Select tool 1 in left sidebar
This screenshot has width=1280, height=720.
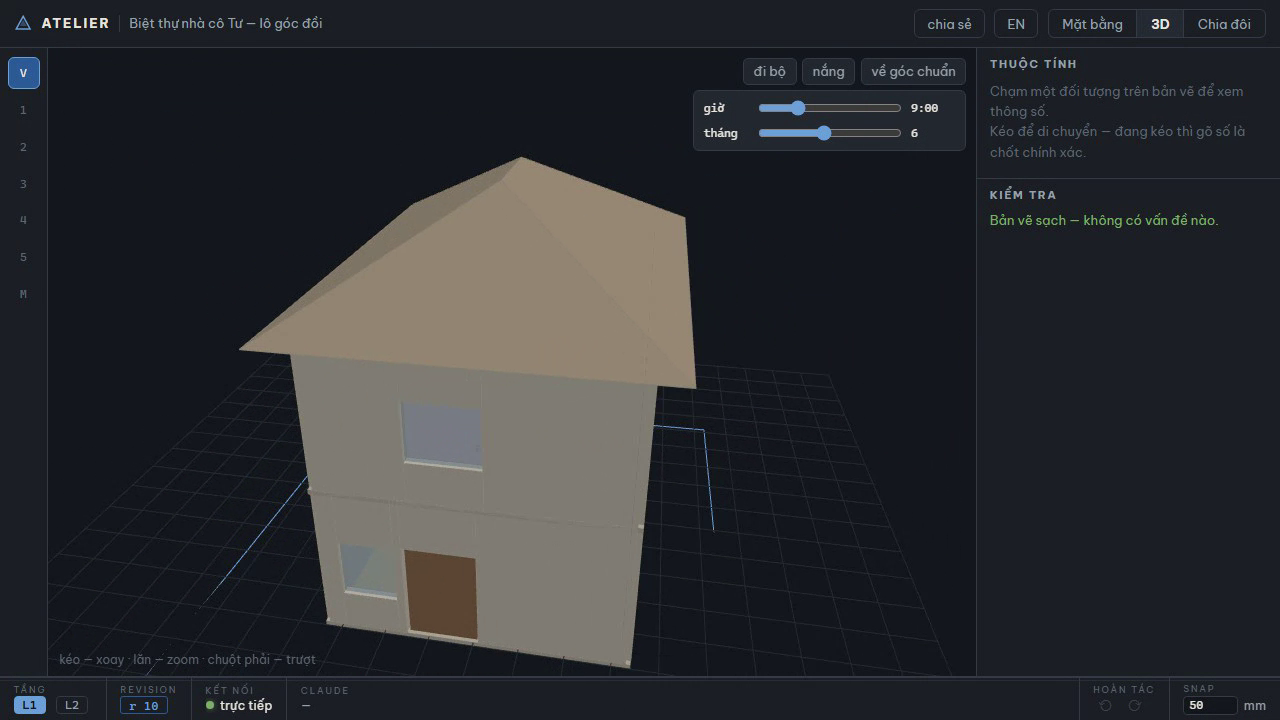pyautogui.click(x=24, y=110)
